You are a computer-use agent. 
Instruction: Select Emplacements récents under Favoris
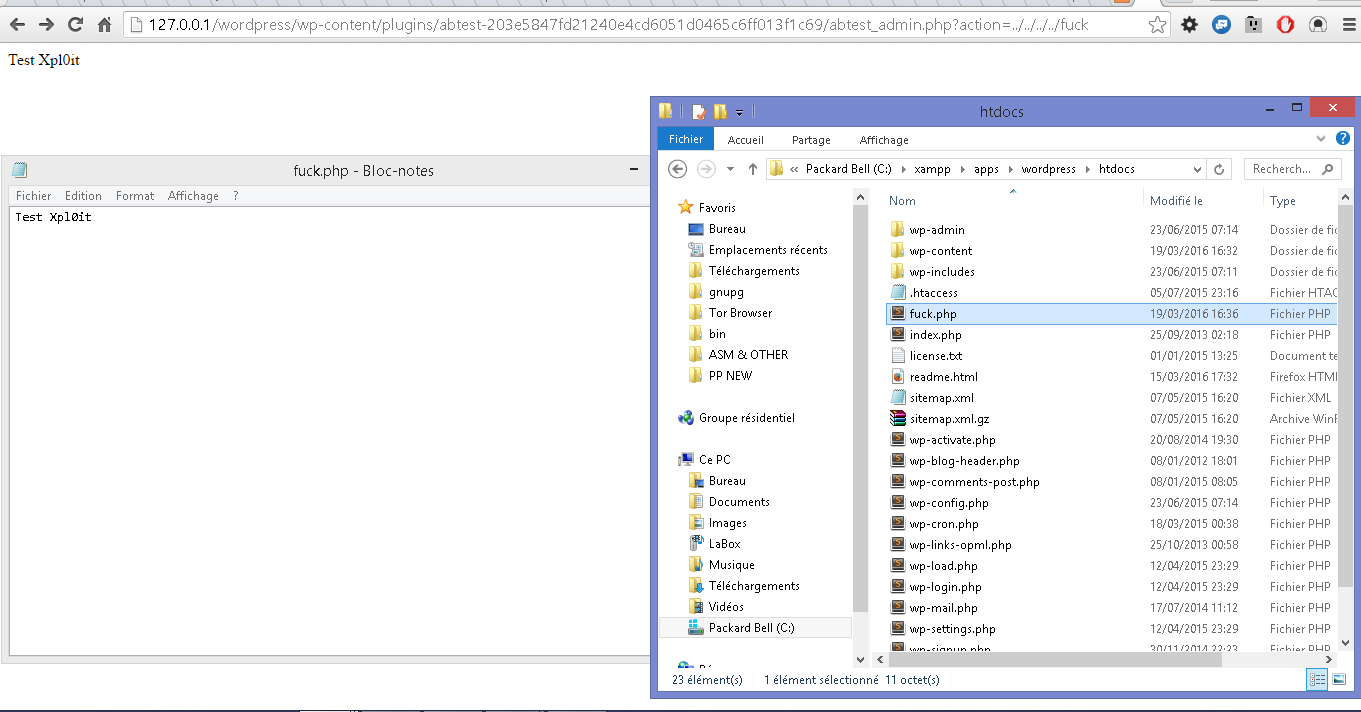pos(768,250)
